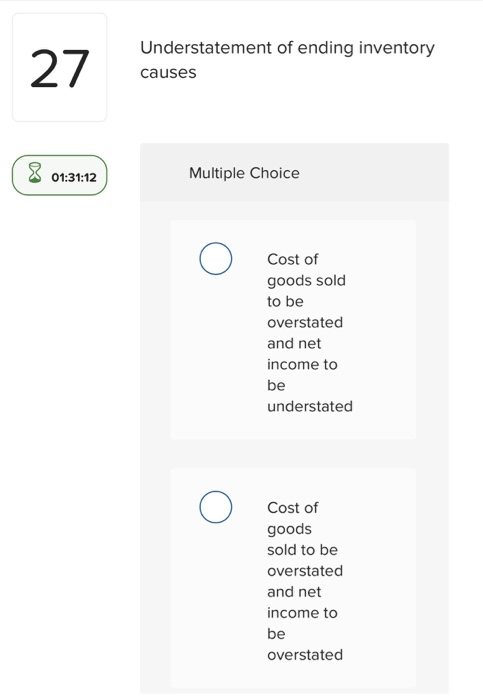This screenshot has height=700, width=483.
Task: Choose answer text ending with 'be overstated'
Action: click(x=305, y=581)
